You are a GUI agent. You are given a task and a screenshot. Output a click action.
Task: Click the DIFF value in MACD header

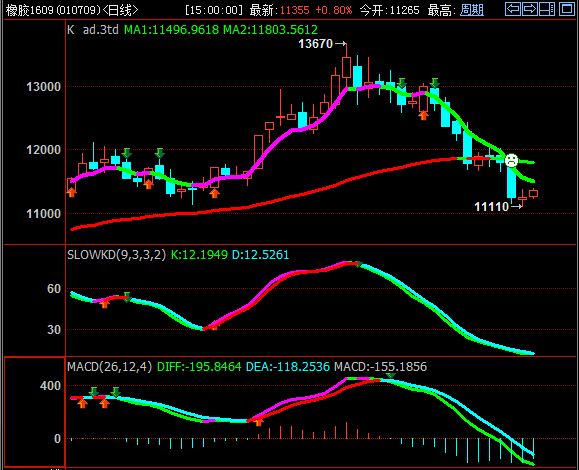click(x=199, y=367)
